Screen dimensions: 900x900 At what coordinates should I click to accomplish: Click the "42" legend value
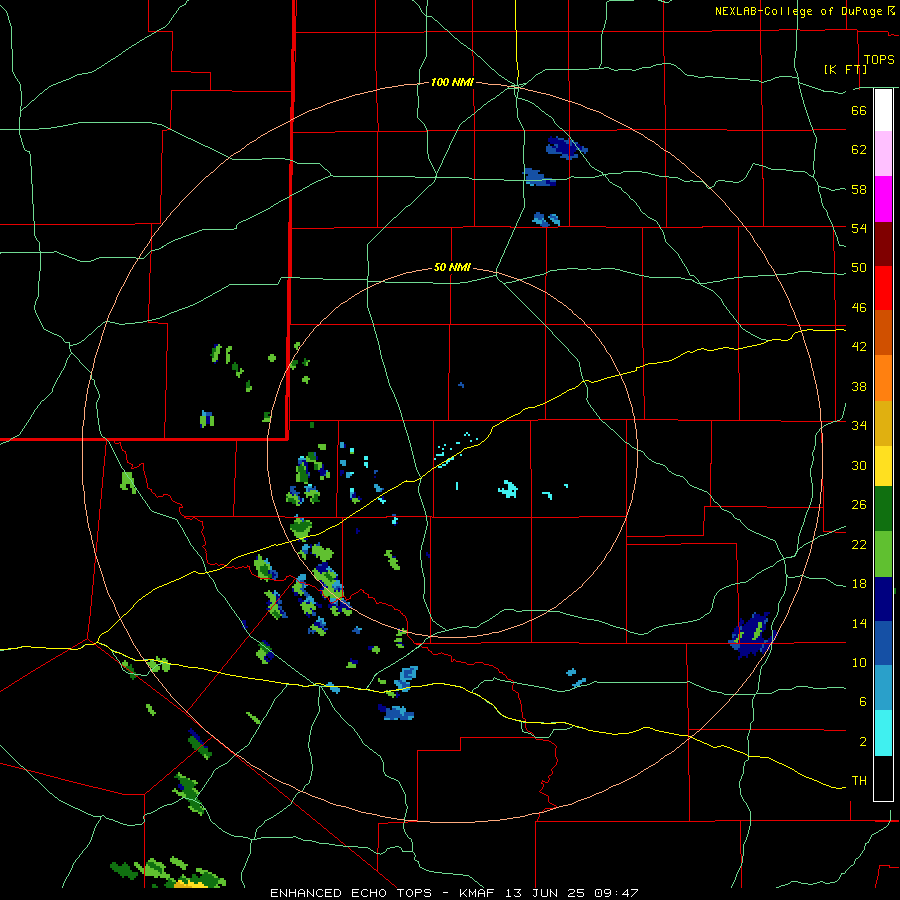click(x=859, y=347)
